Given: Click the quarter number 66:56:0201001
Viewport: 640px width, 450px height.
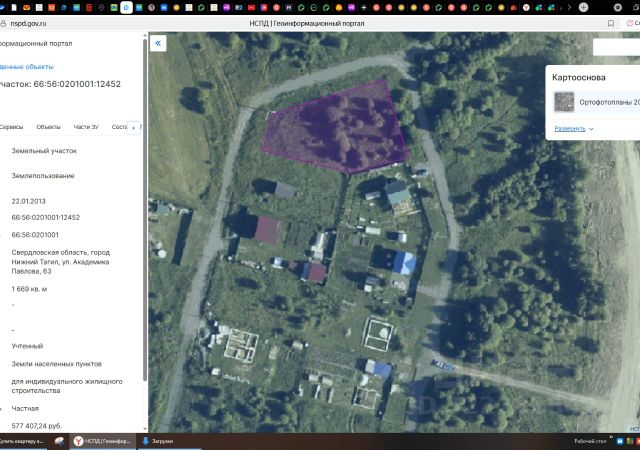Looking at the screenshot, I should tap(35, 235).
